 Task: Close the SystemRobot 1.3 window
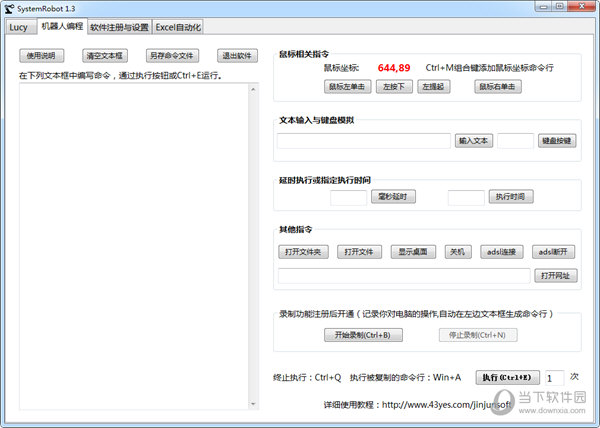point(582,7)
